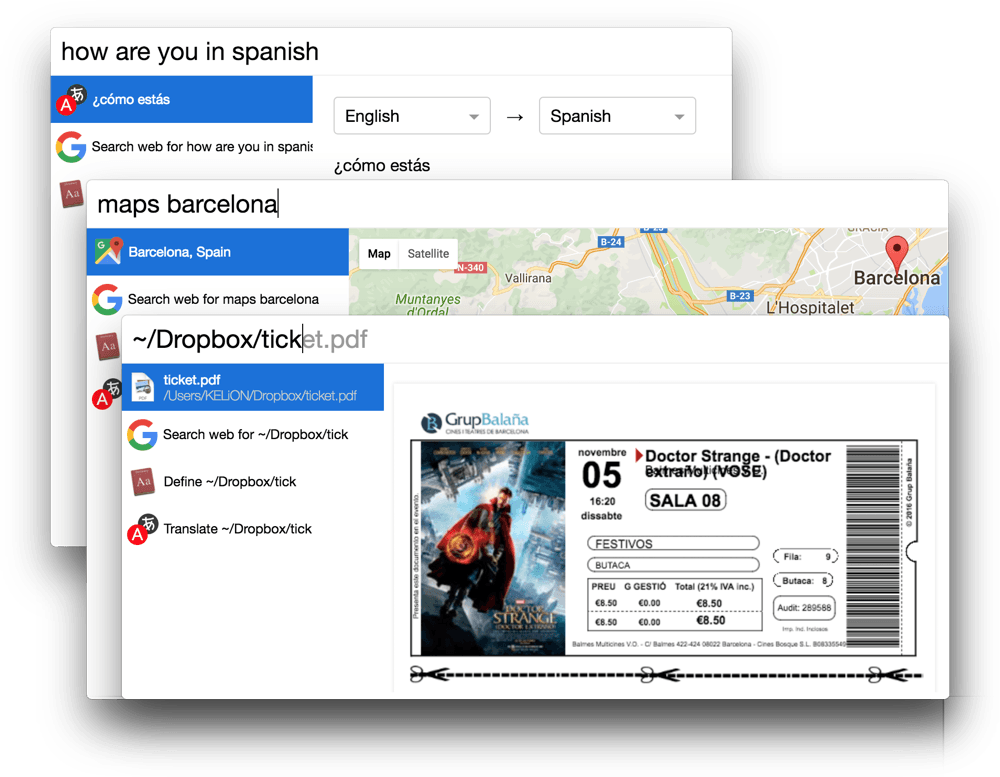This screenshot has height=777, width=1000.
Task: Switch to the Map view tab
Action: click(x=379, y=254)
